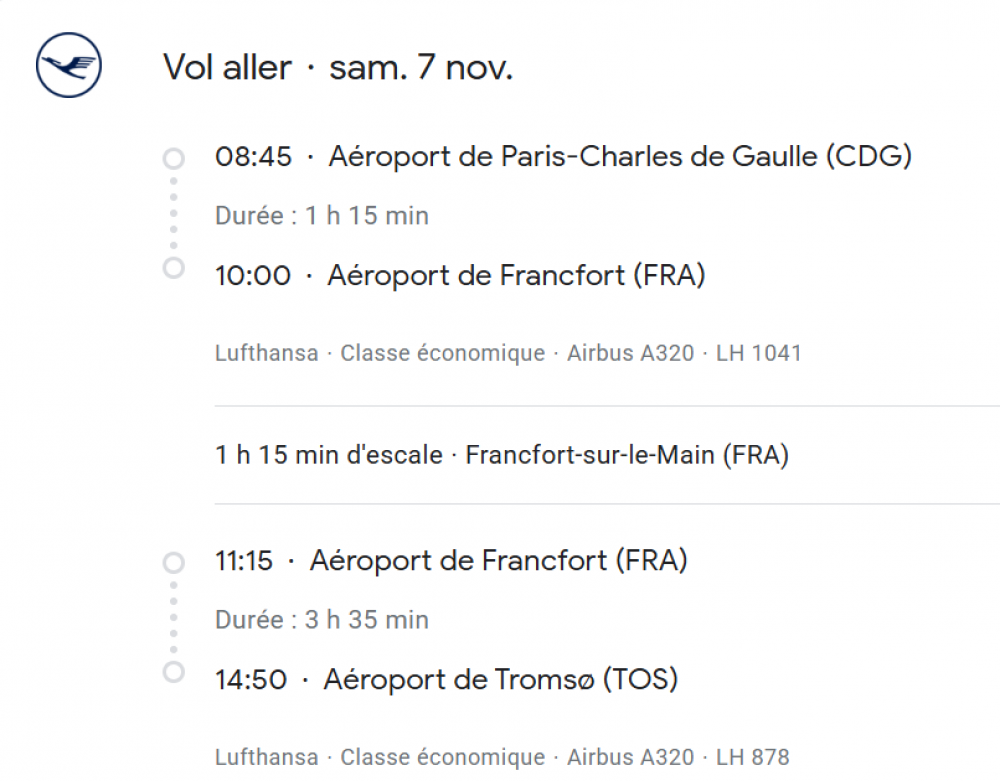Select 10:00 Aéroport de Francfort arrival line
Viewport: 1000px width, 781px height.
click(x=460, y=275)
